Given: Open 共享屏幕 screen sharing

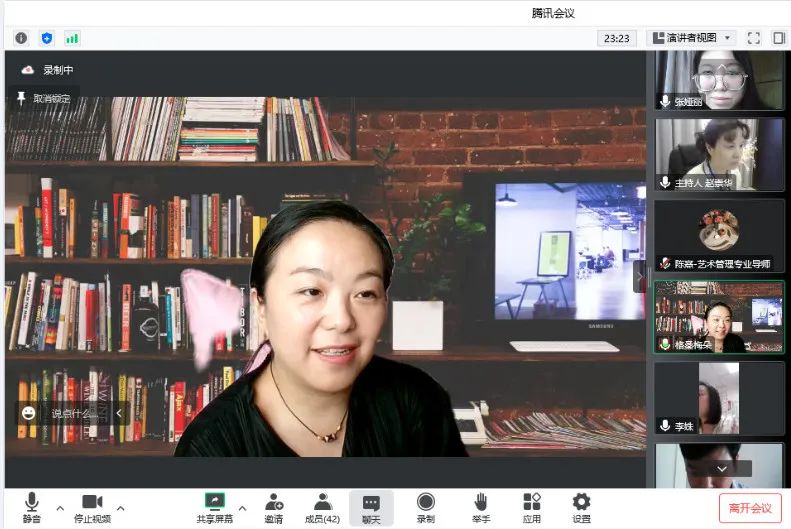Looking at the screenshot, I should (215, 507).
